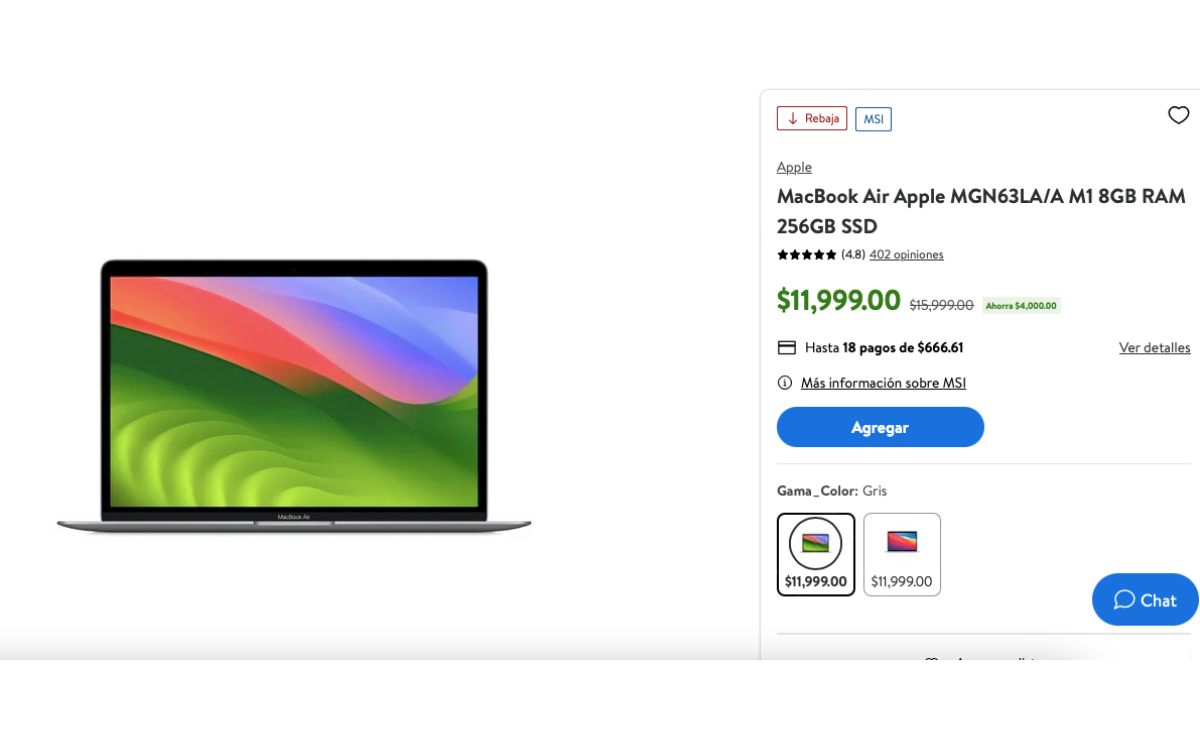Click the crossed-out $15,999.00 original price
1200x747 pixels.
tap(941, 305)
